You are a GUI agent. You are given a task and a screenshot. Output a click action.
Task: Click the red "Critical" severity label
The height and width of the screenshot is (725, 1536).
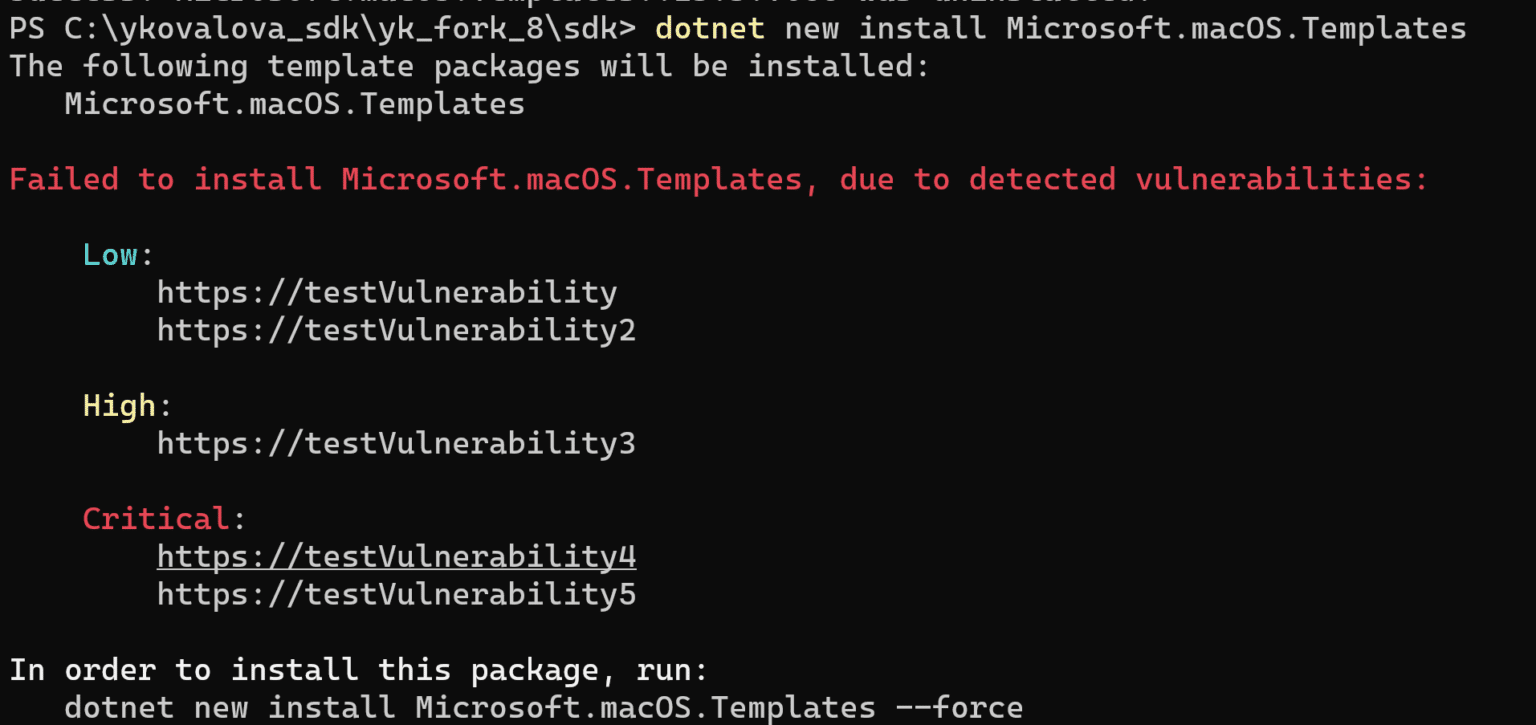pos(156,518)
